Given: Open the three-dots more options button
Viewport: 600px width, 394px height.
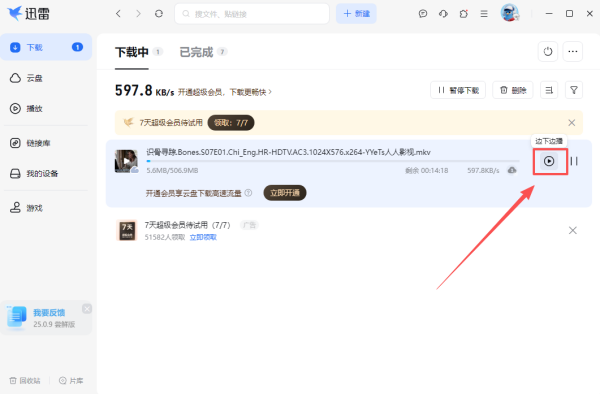Looking at the screenshot, I should pos(573,51).
